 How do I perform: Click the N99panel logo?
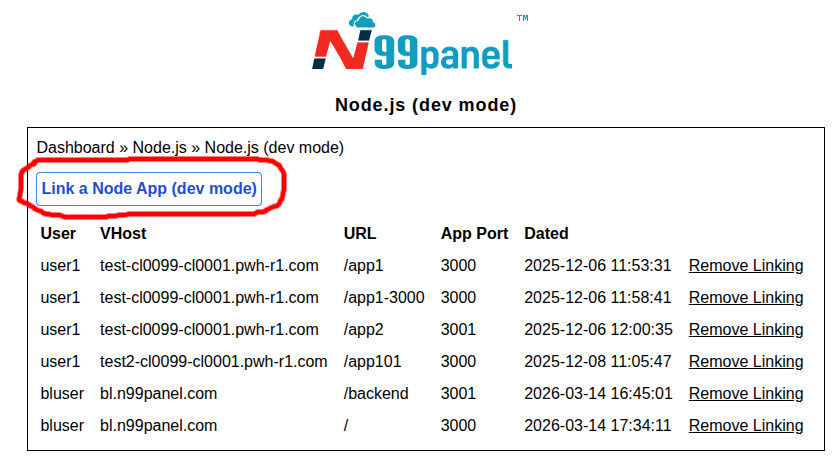(412, 46)
